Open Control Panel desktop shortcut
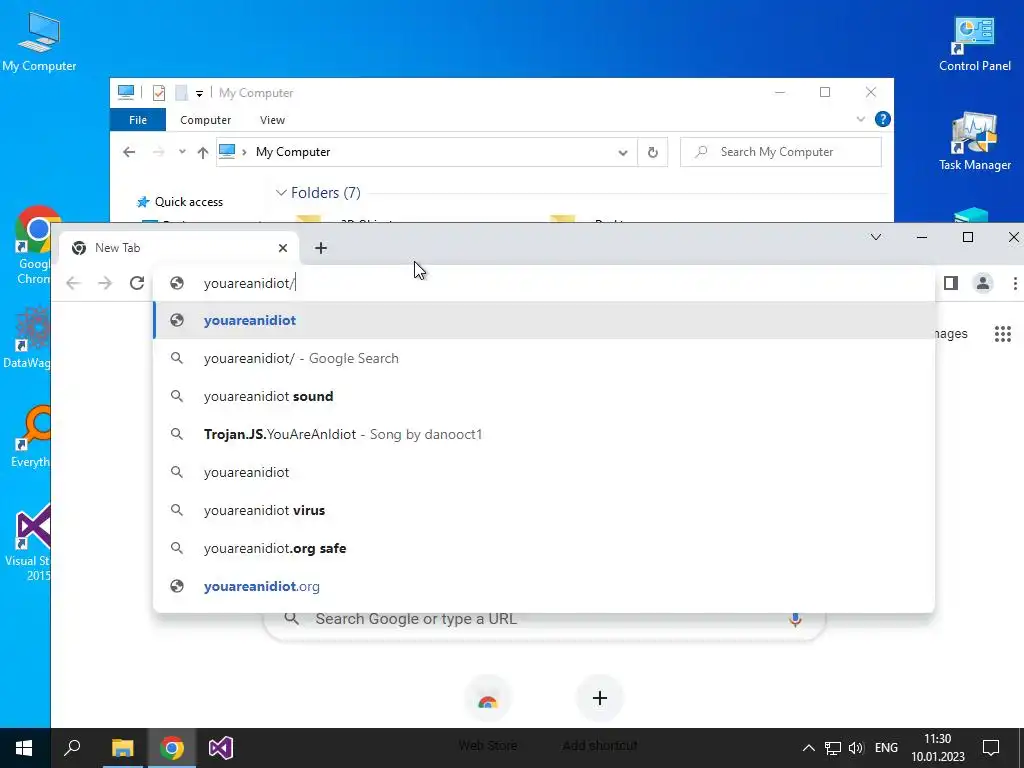This screenshot has width=1024, height=768. coord(974,43)
